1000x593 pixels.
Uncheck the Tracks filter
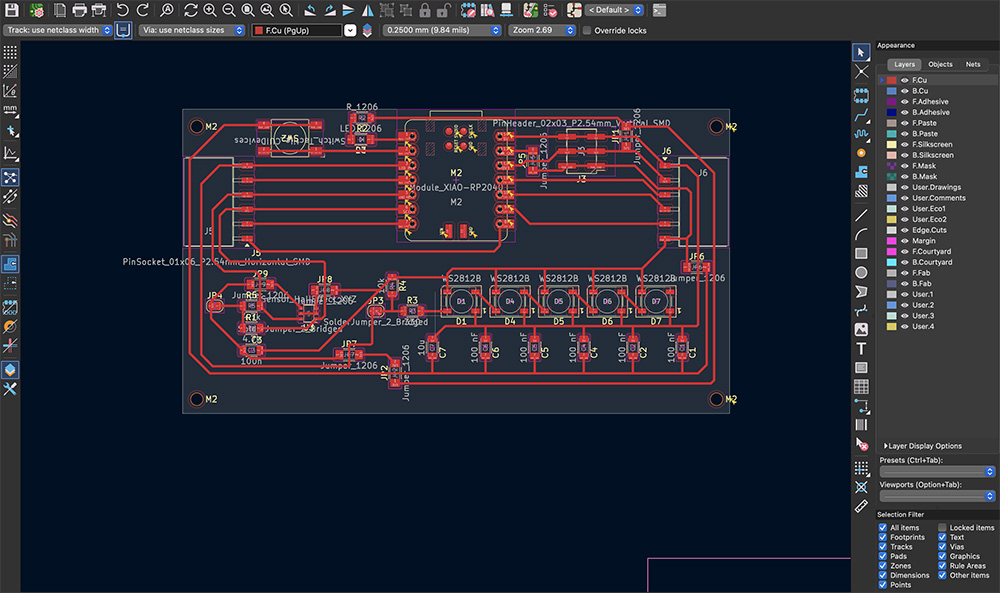[883, 546]
